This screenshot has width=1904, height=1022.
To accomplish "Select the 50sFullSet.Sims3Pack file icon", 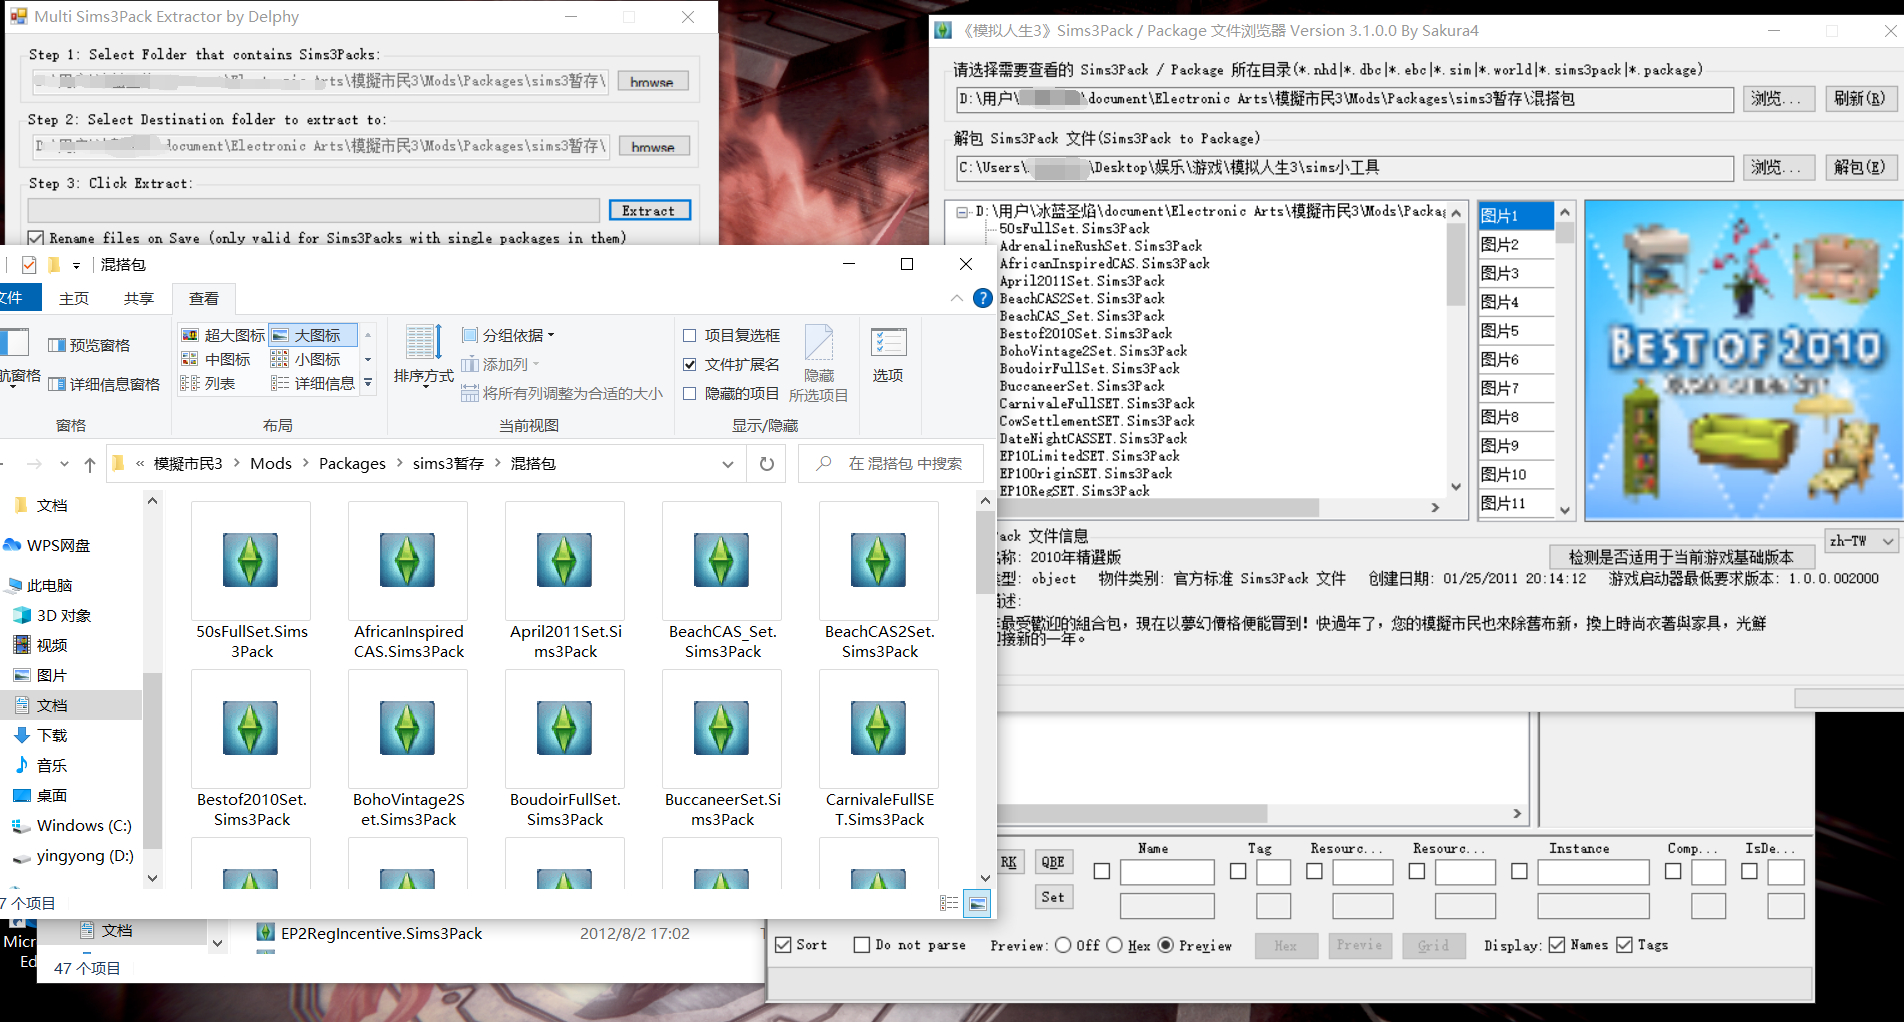I will [x=251, y=560].
